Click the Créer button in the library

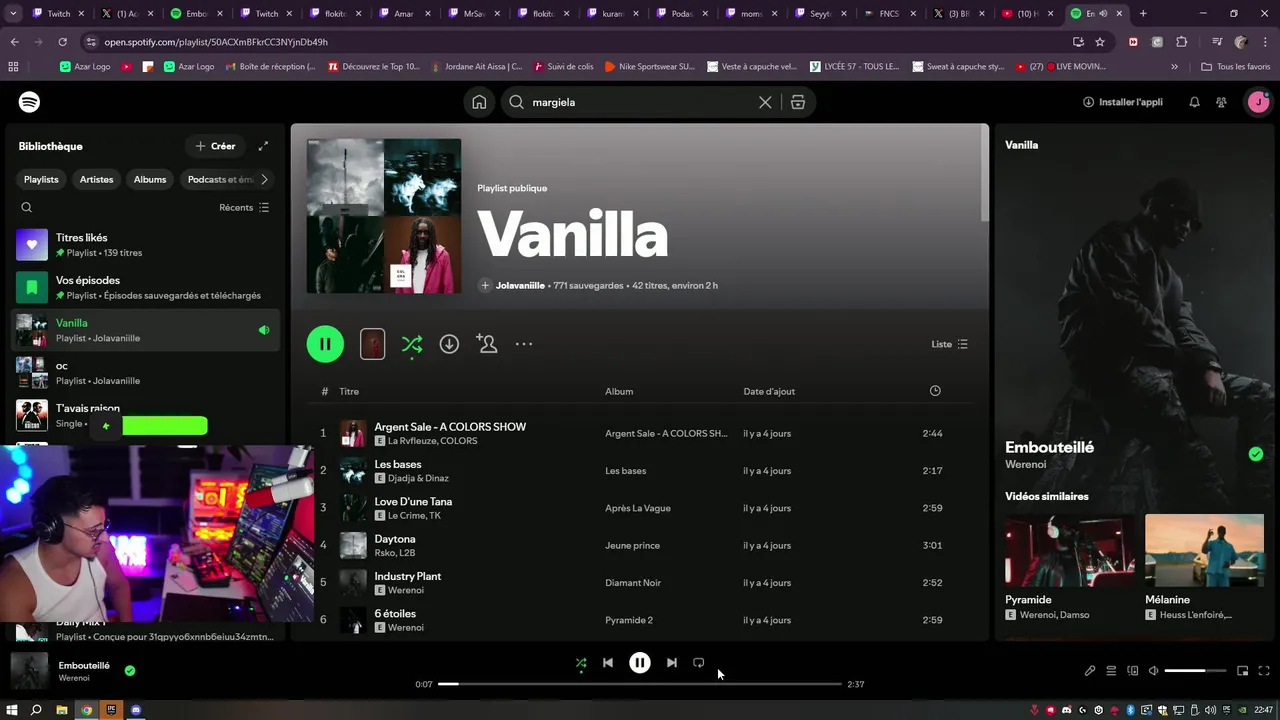(215, 146)
